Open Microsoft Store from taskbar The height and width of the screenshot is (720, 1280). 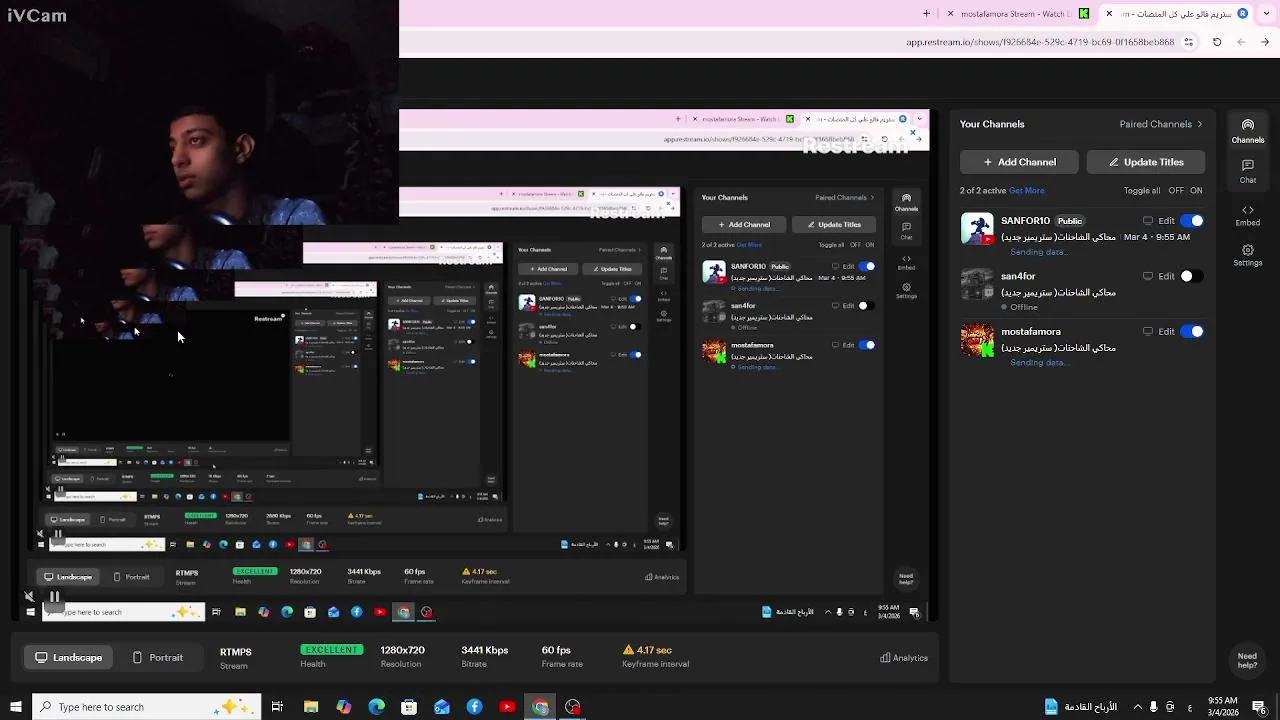[409, 707]
